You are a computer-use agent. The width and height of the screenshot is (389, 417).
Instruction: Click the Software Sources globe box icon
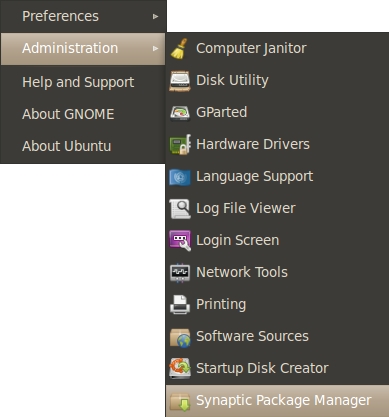180,337
